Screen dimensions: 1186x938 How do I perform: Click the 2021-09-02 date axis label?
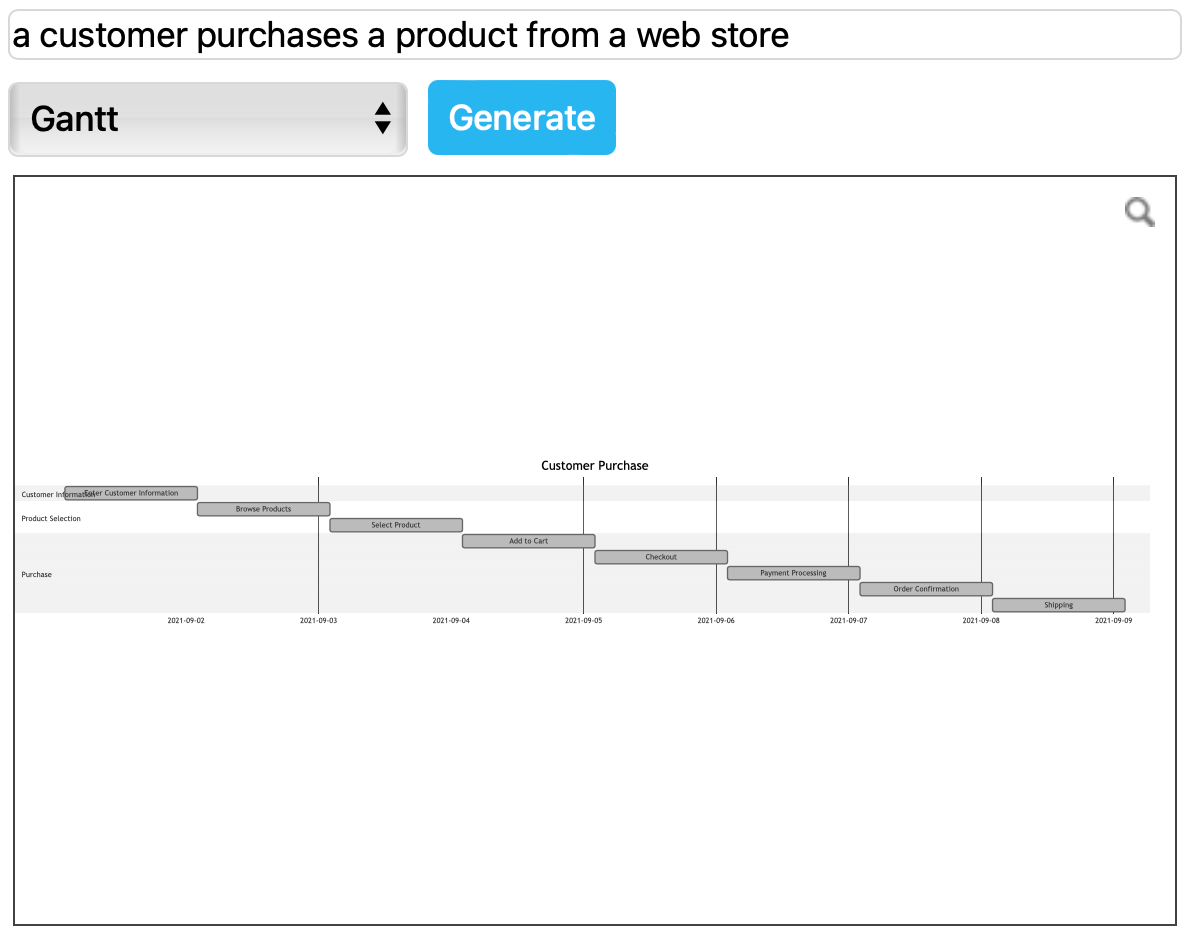point(186,621)
